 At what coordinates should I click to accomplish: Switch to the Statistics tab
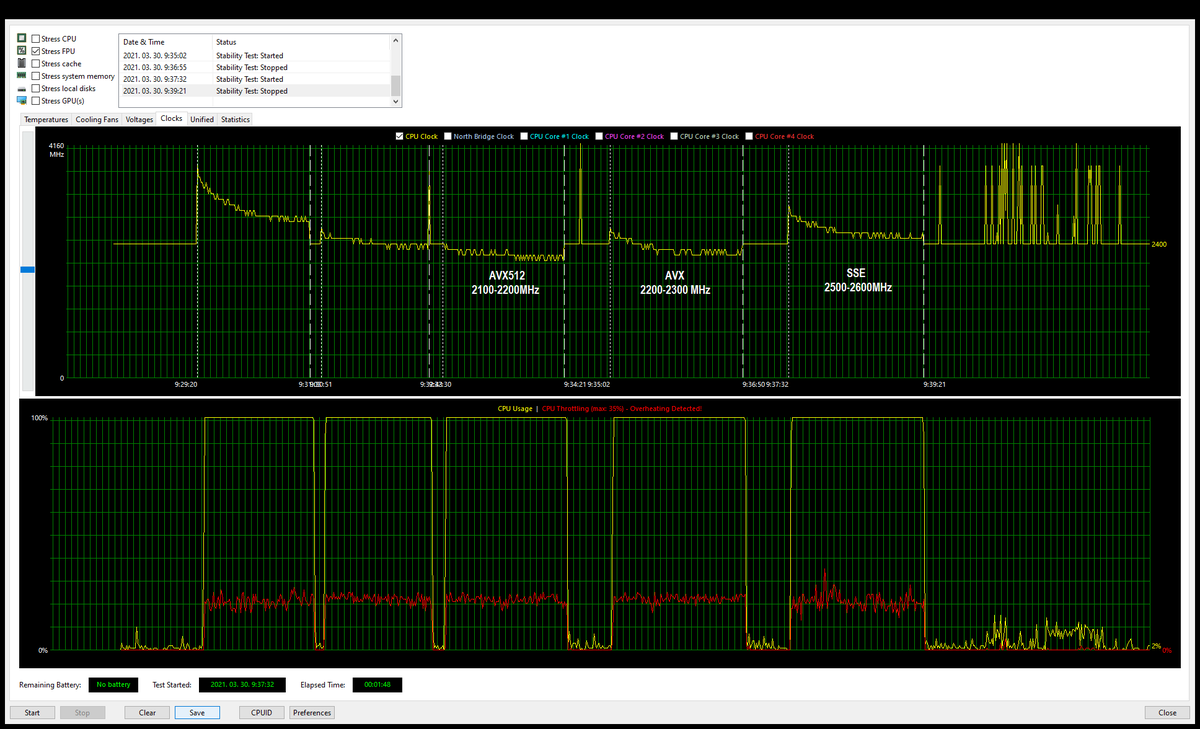(x=235, y=119)
